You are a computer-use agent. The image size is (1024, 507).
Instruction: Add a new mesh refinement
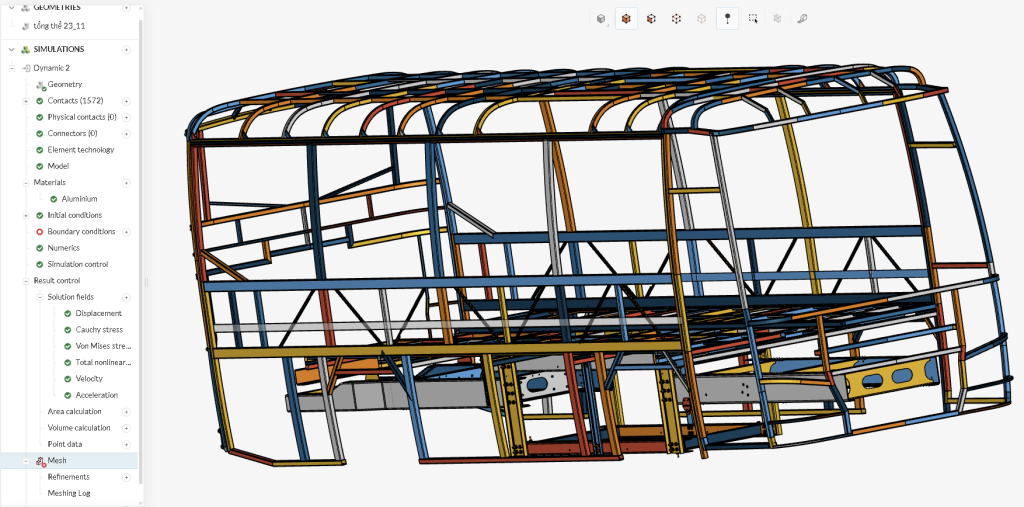[x=126, y=477]
